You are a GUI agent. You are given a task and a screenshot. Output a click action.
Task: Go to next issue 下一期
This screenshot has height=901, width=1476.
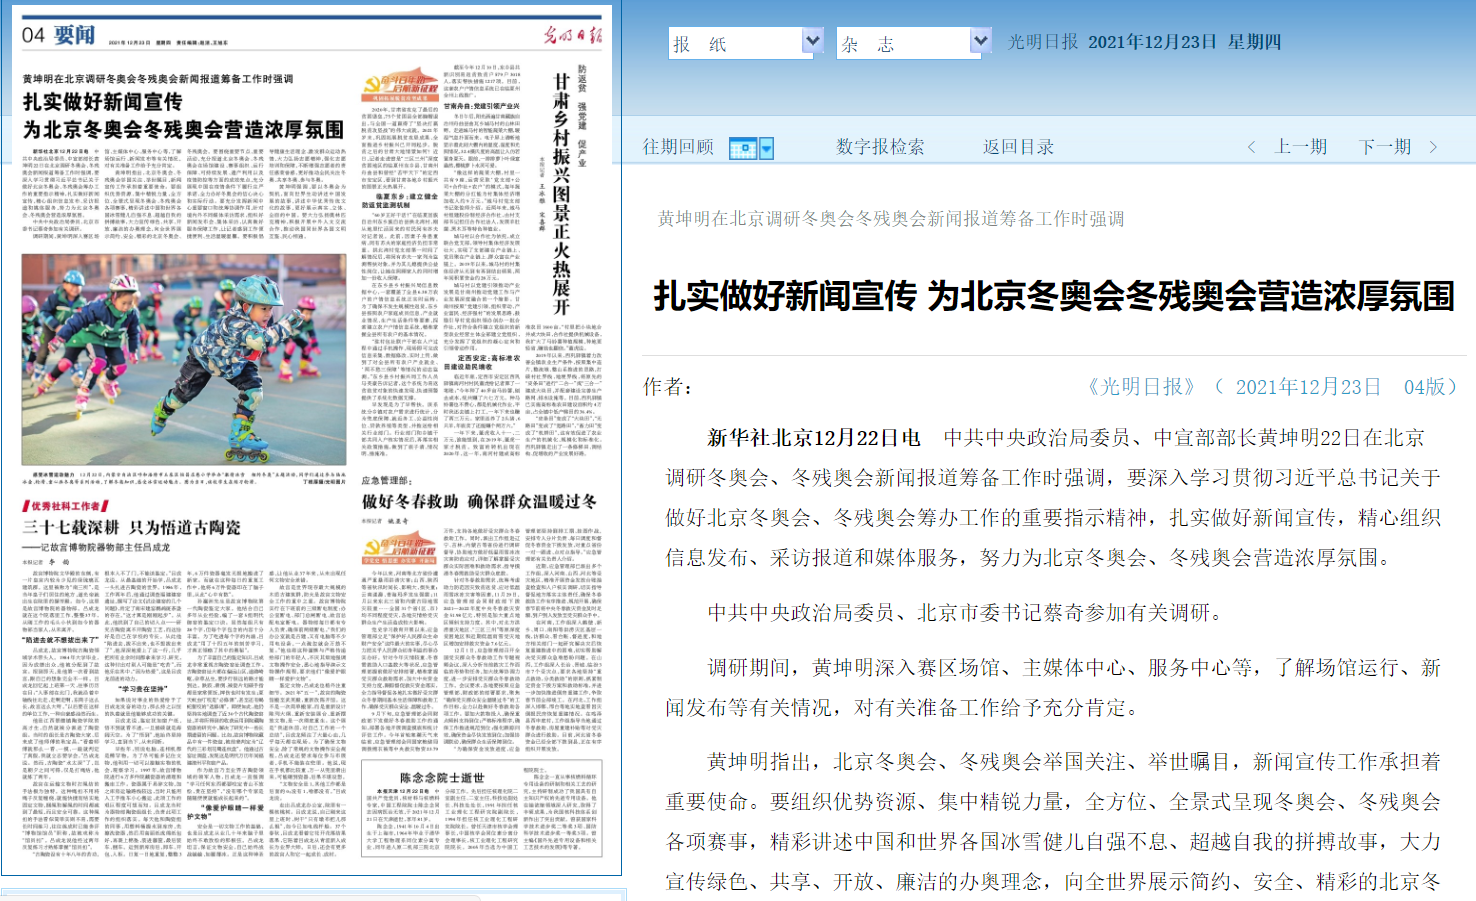tap(1385, 147)
